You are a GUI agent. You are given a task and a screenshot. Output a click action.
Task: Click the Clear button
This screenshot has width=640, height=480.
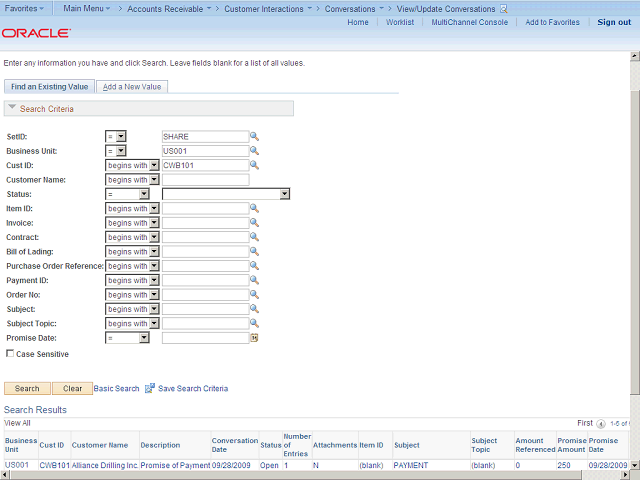click(x=72, y=389)
